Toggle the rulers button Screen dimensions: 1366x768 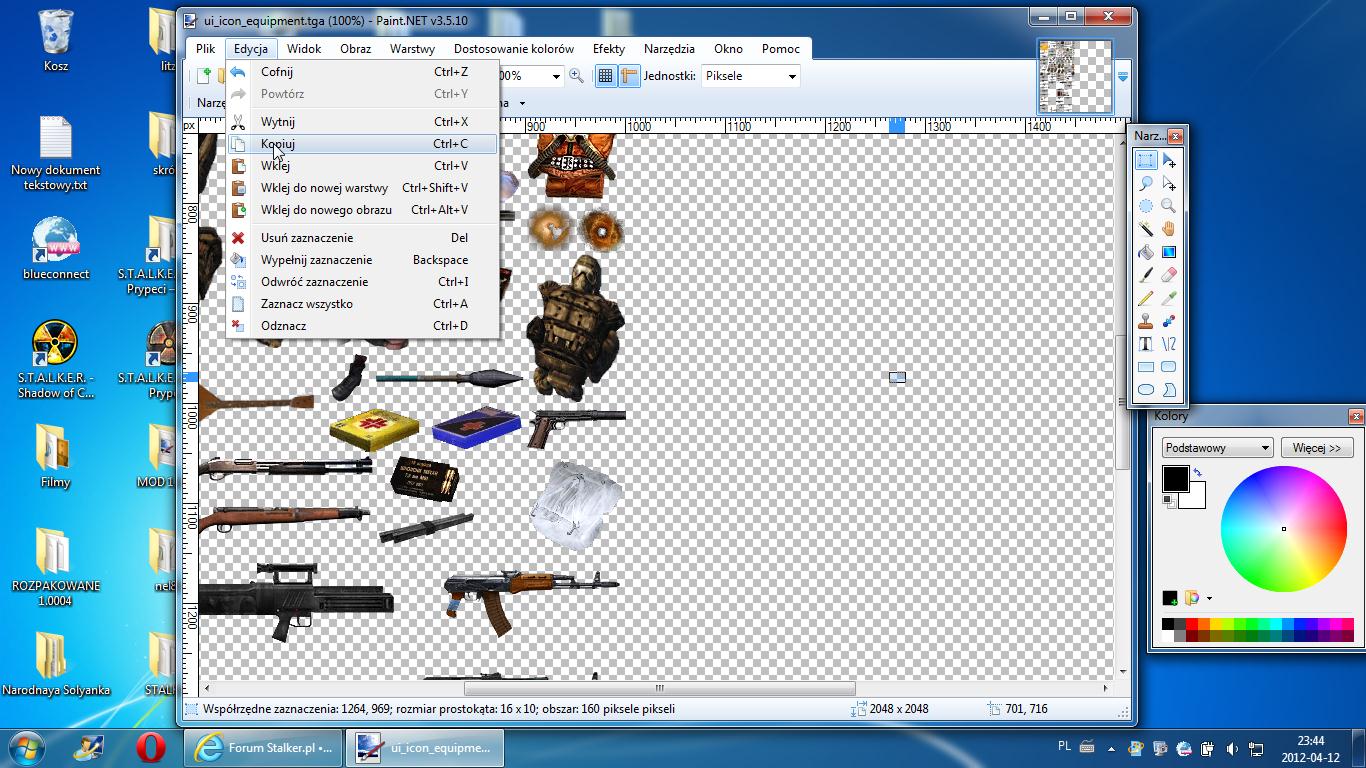pyautogui.click(x=629, y=76)
